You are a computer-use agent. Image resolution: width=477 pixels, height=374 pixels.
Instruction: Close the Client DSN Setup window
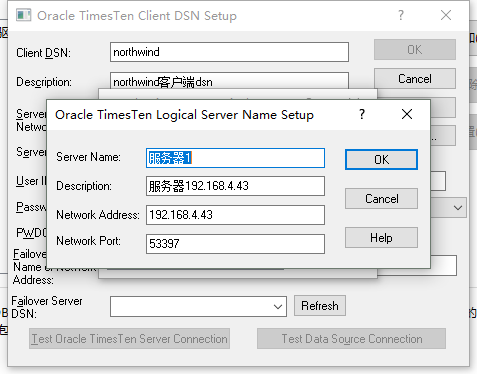click(446, 15)
